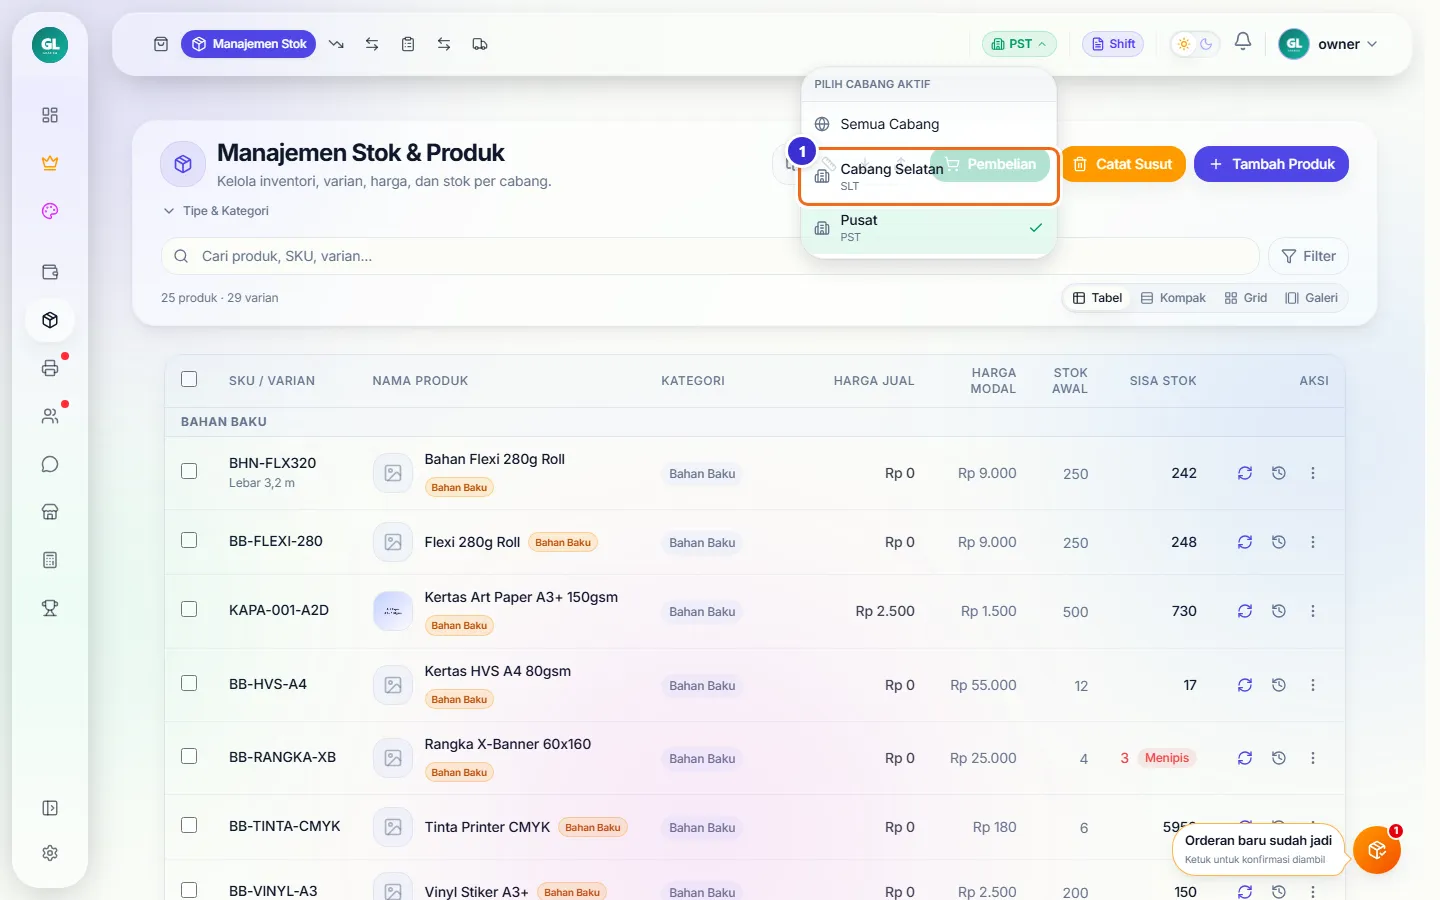
Task: Collapse the PST branch dropdown
Action: 1019,44
